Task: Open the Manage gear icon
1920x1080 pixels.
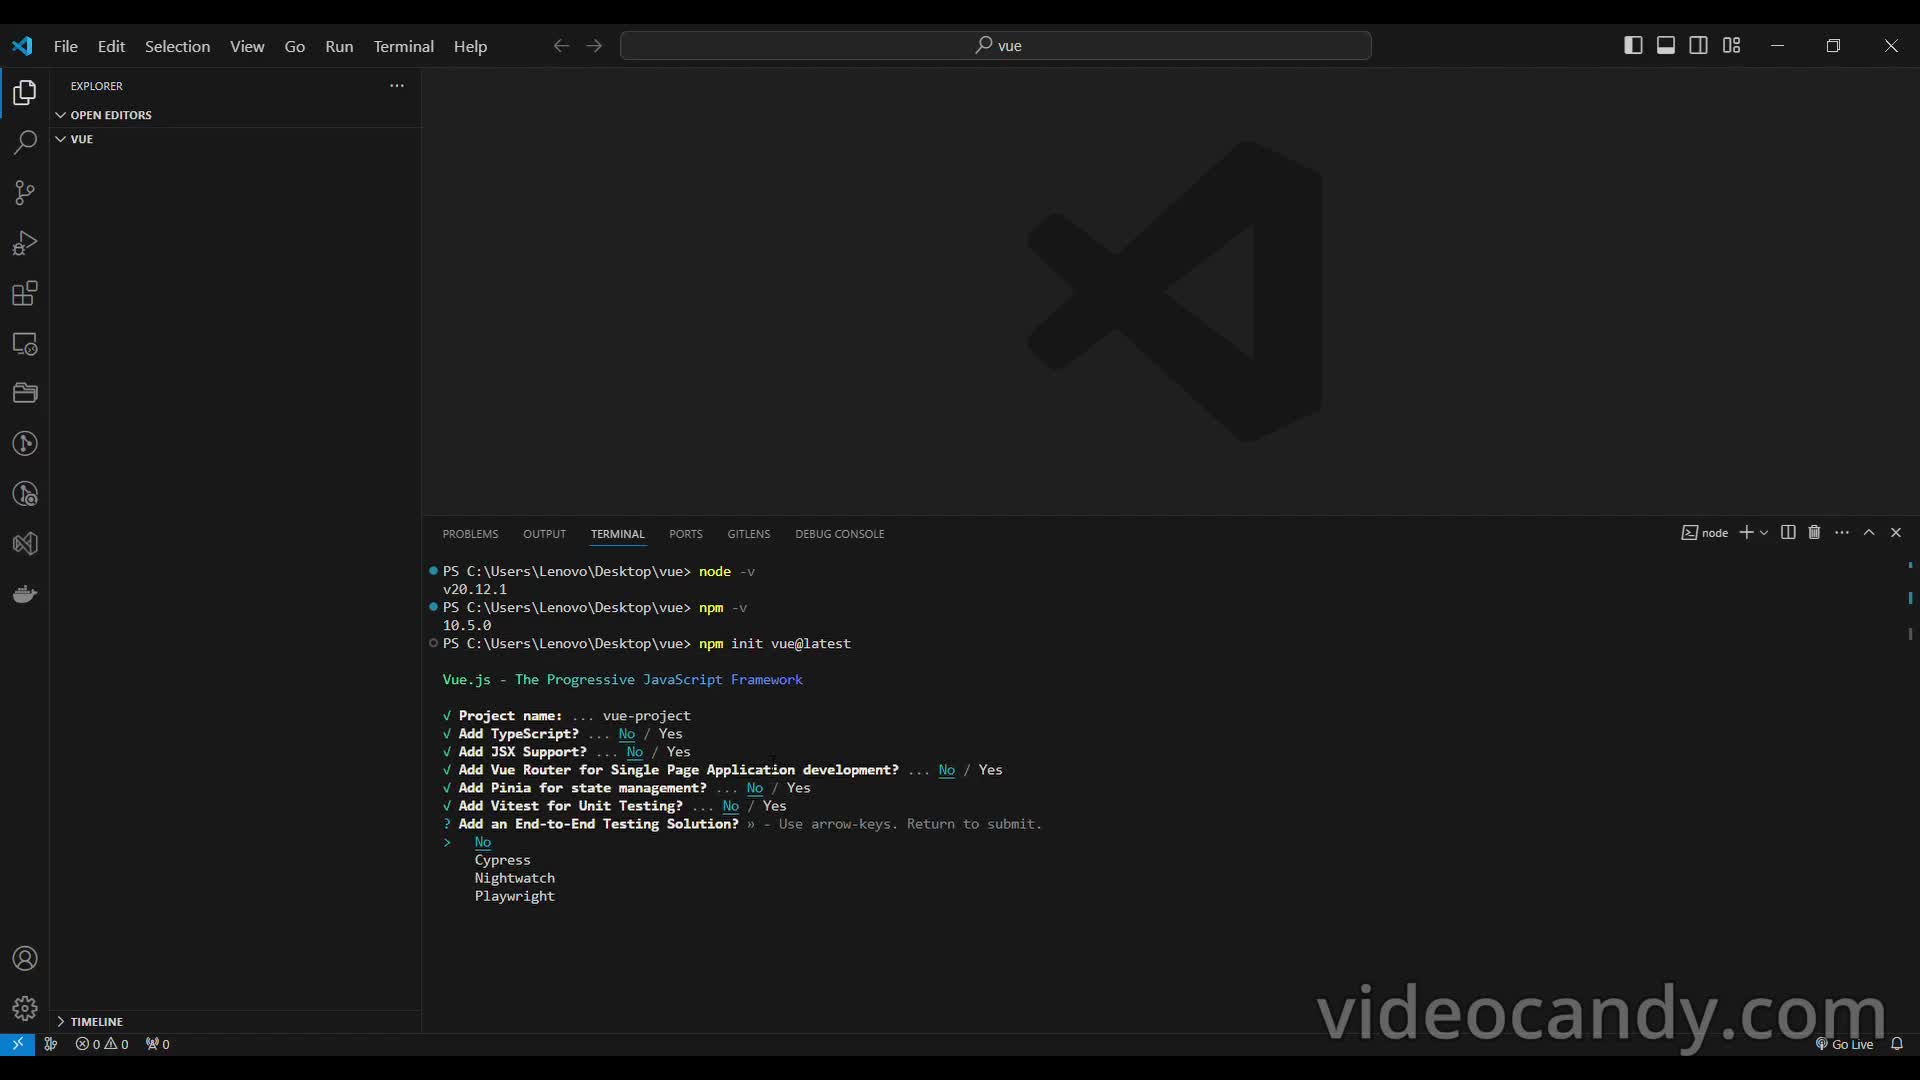Action: tap(25, 1008)
